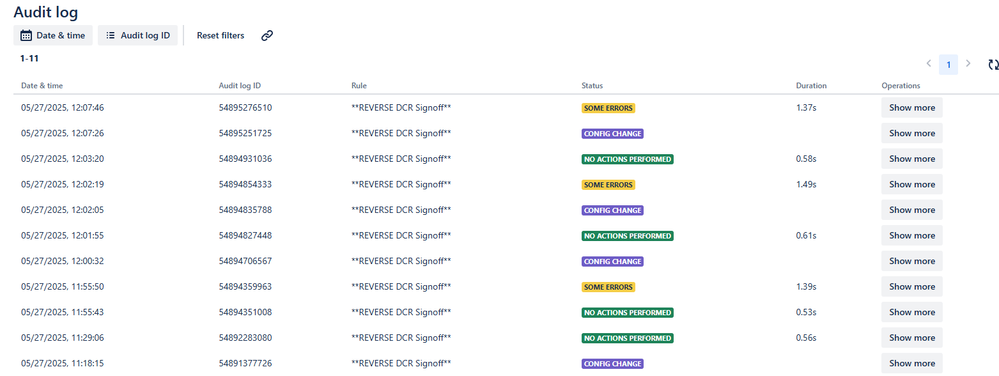Click the 0.56s duration value
This screenshot has height=376, width=999.
(806, 338)
